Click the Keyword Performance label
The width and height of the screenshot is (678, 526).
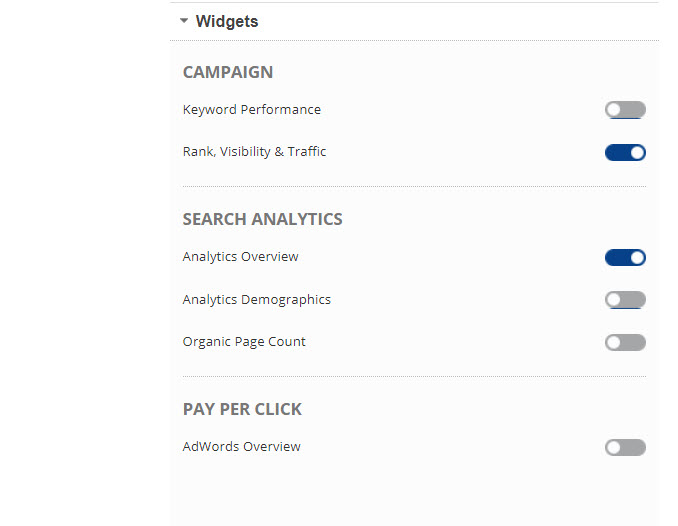point(252,110)
